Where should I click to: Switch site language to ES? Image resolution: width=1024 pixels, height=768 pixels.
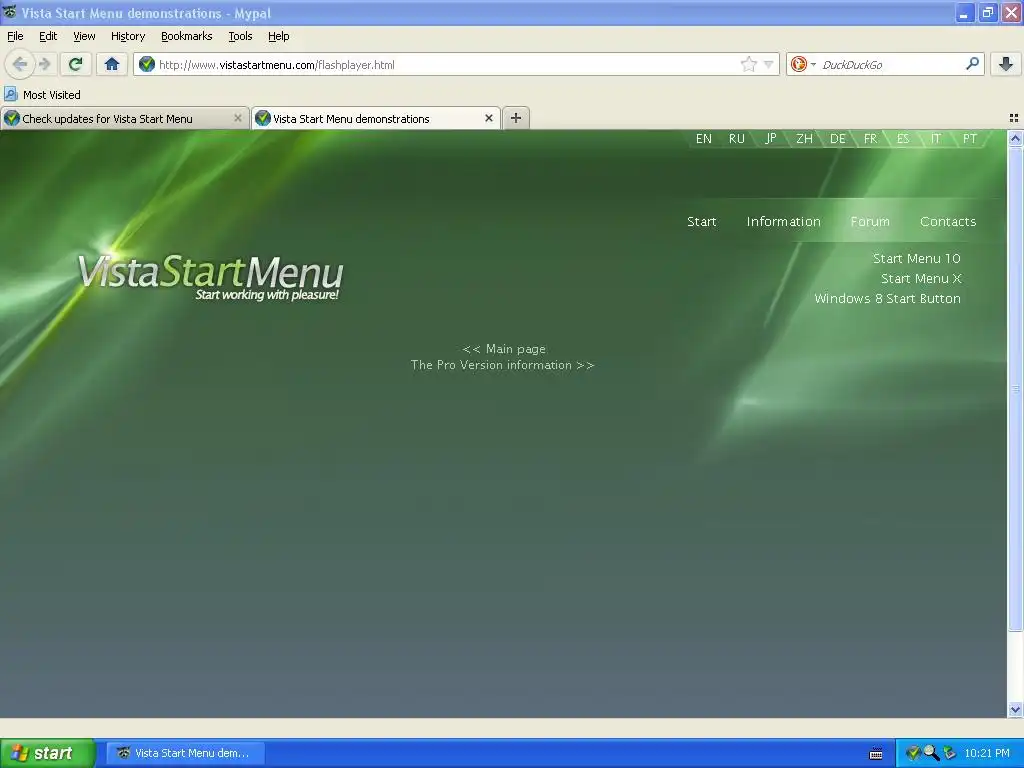click(903, 138)
